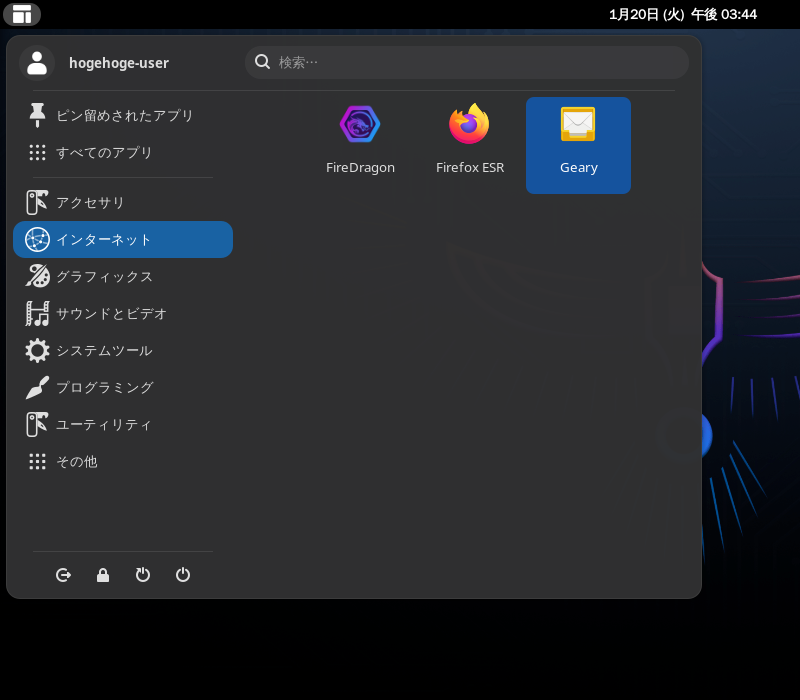This screenshot has height=700, width=800.
Task: Click in the 検索 search field
Action: [467, 62]
